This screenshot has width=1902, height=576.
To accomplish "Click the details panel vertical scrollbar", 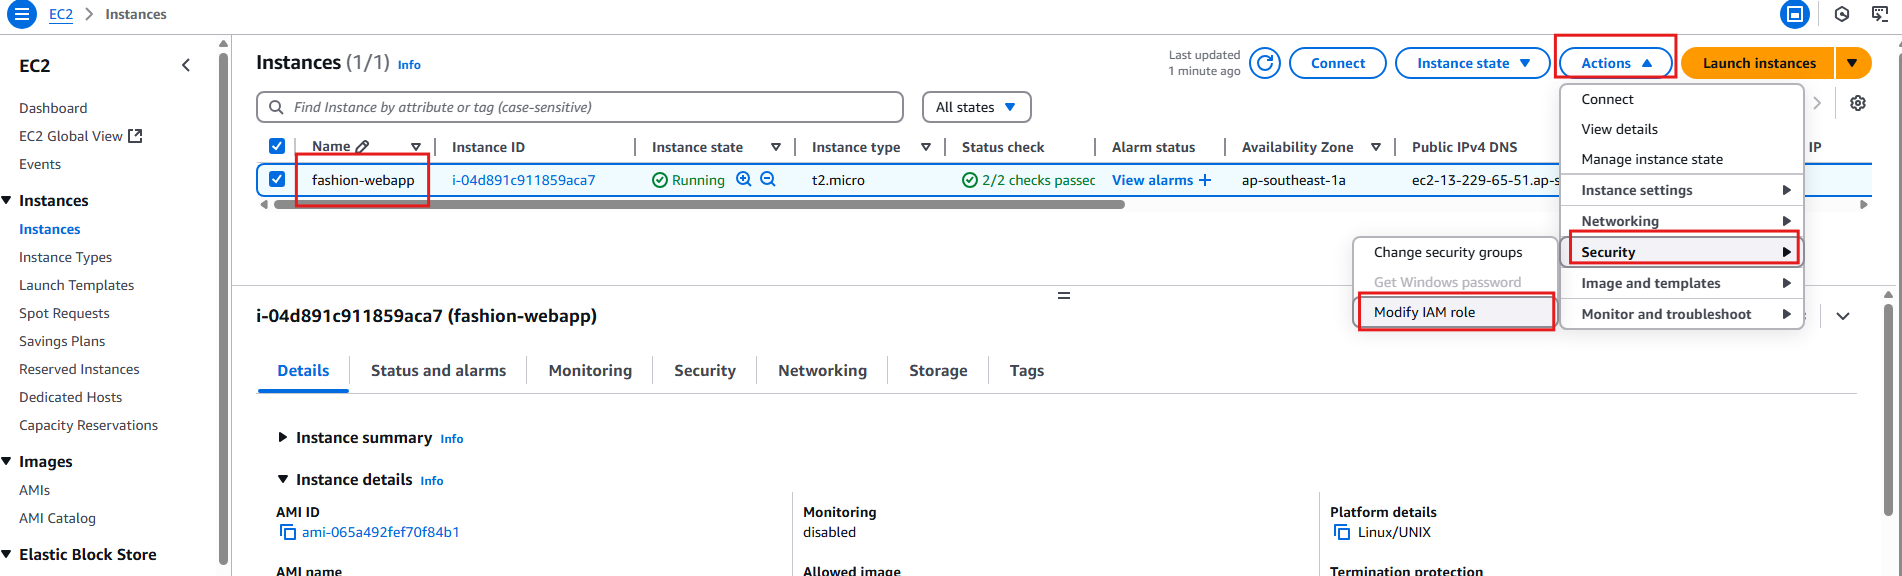I will [x=1888, y=410].
